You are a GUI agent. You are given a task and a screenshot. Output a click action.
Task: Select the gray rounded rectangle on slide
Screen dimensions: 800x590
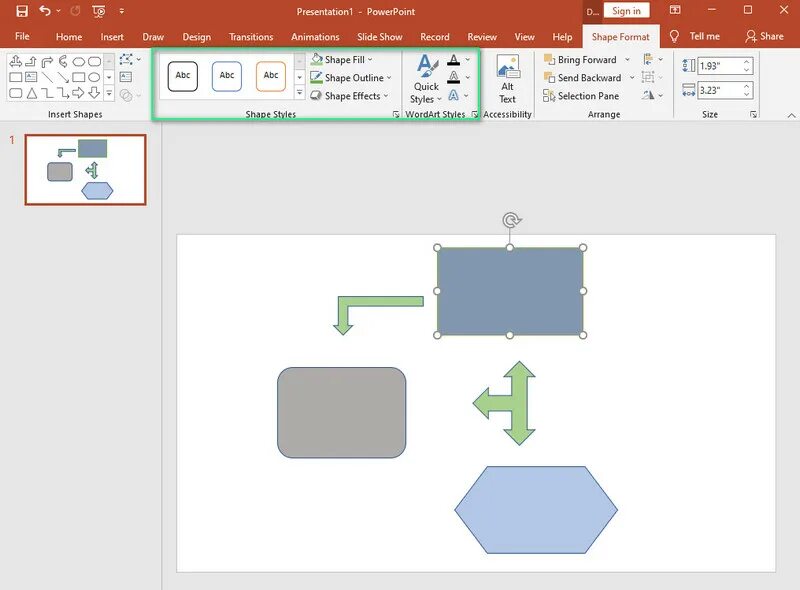[x=341, y=412]
